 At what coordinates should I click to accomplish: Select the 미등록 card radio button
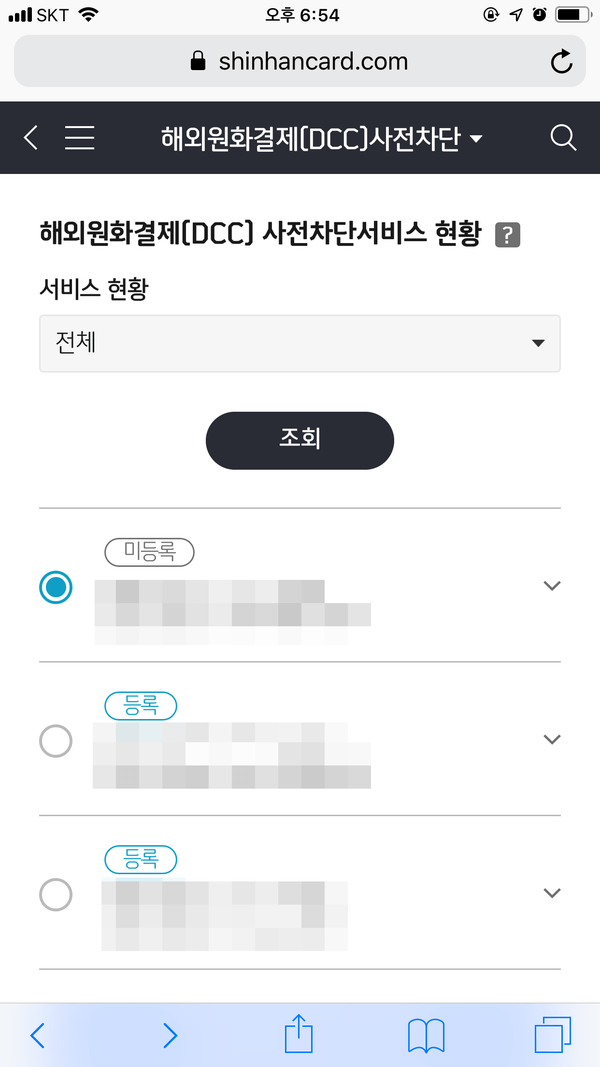56,587
